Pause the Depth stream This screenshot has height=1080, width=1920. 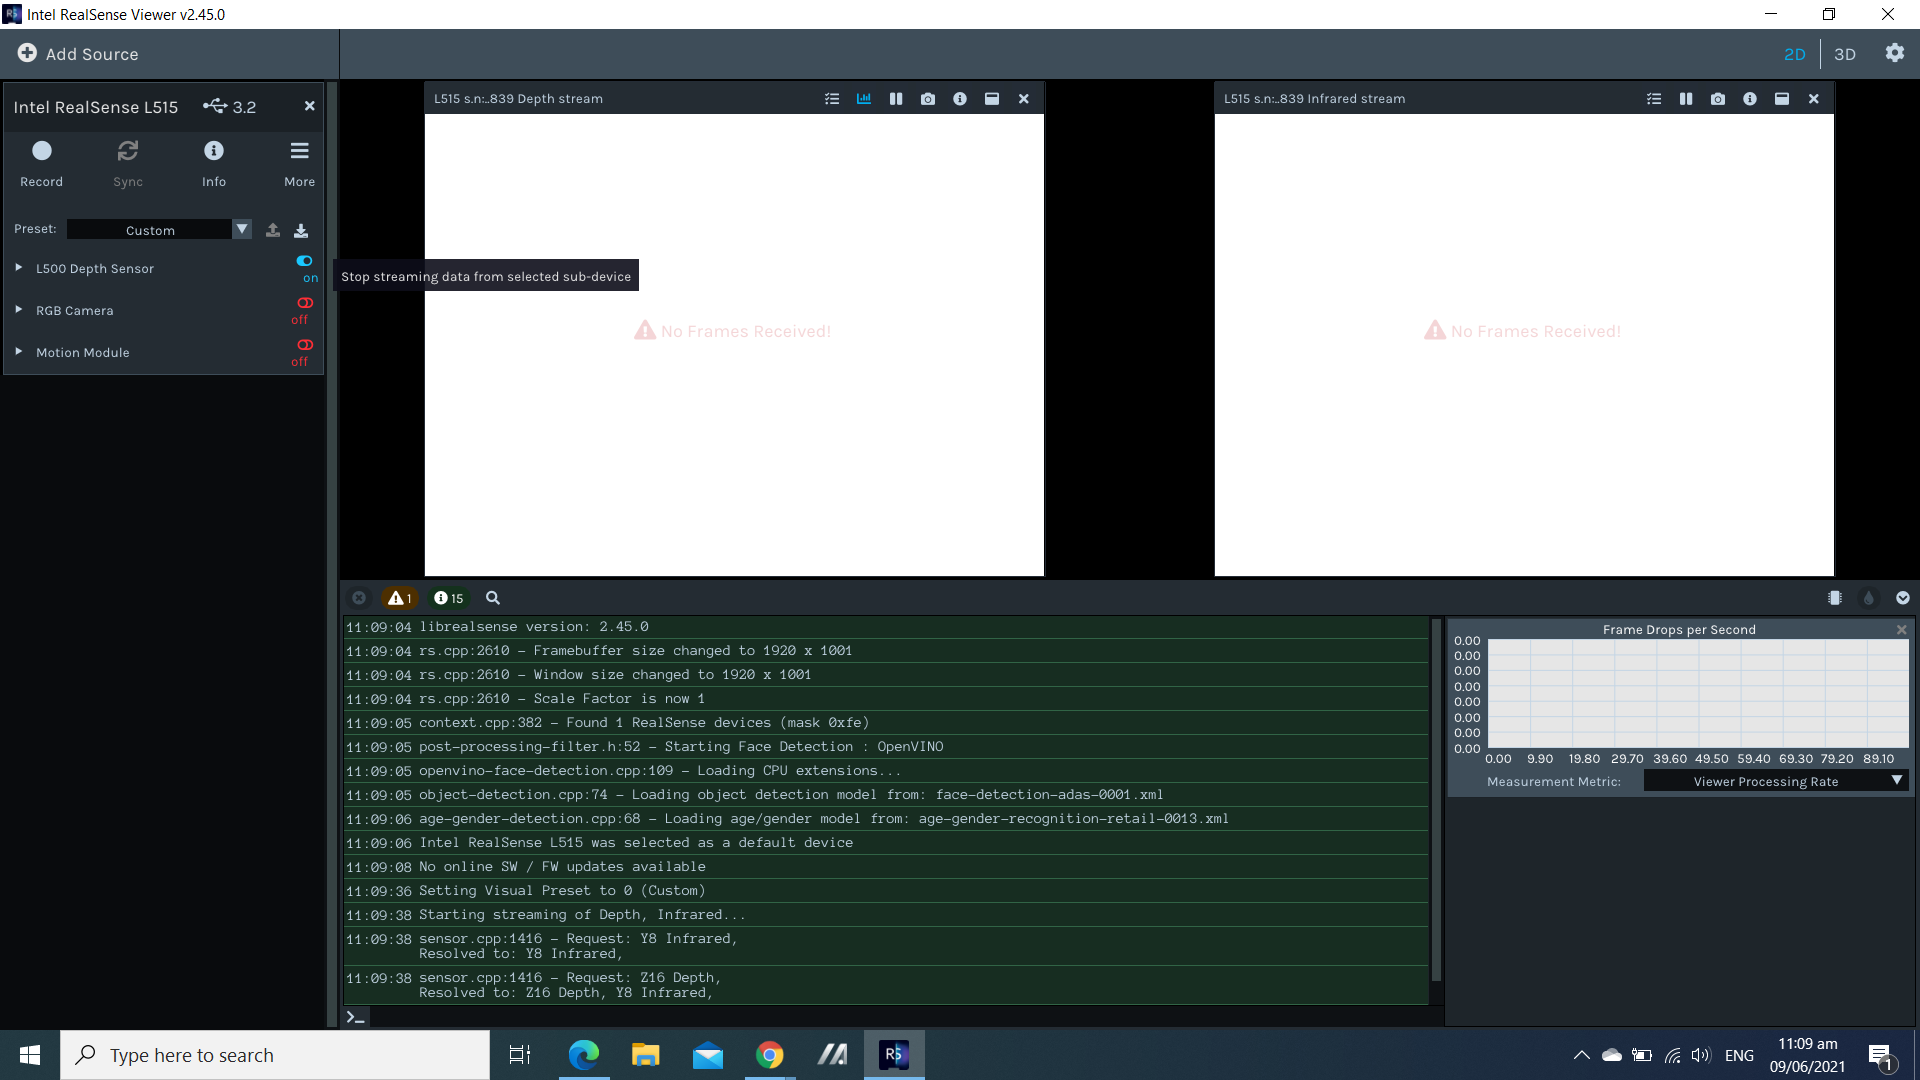click(x=895, y=98)
